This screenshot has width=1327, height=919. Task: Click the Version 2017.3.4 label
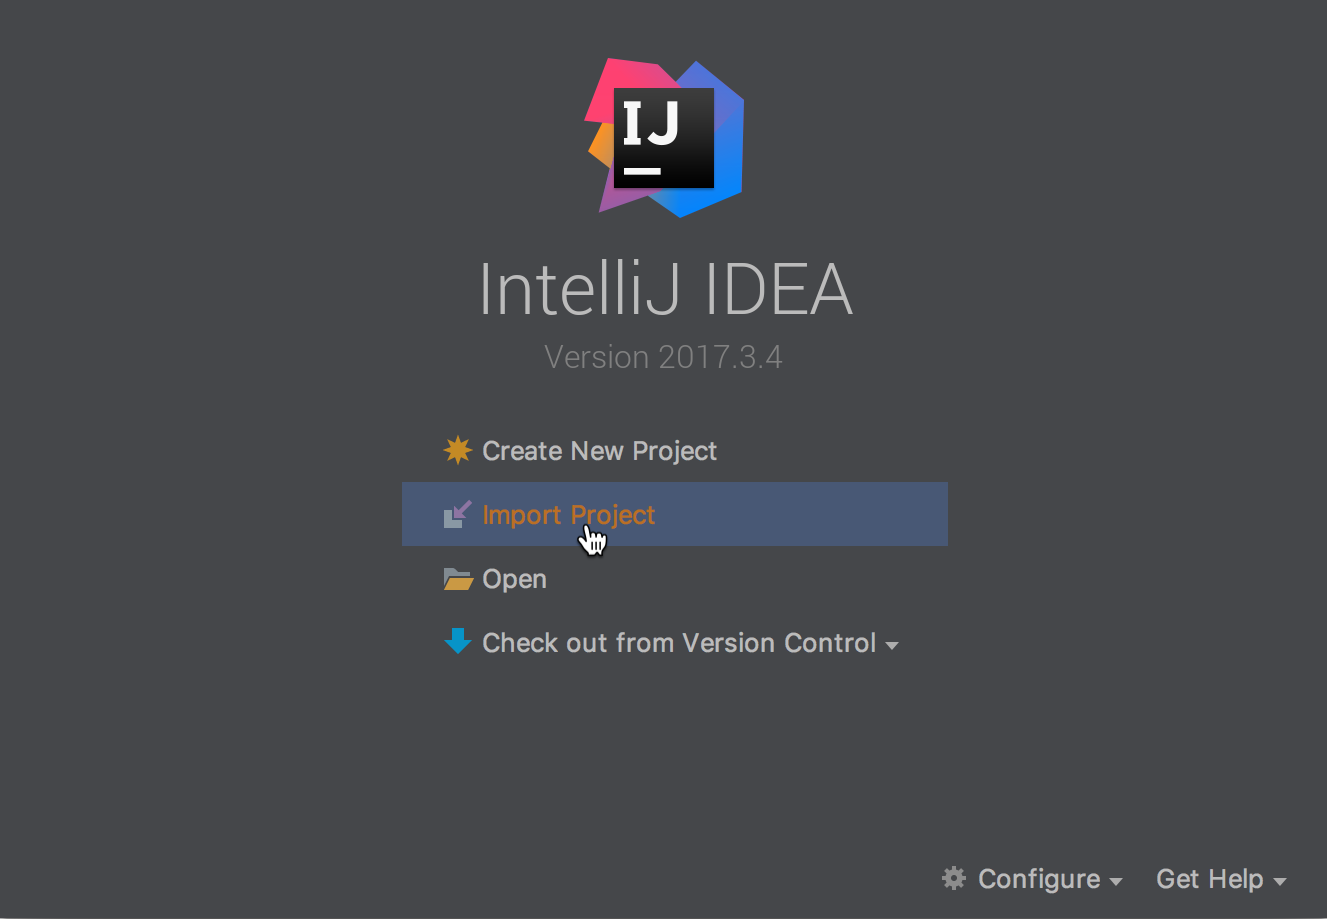coord(664,357)
